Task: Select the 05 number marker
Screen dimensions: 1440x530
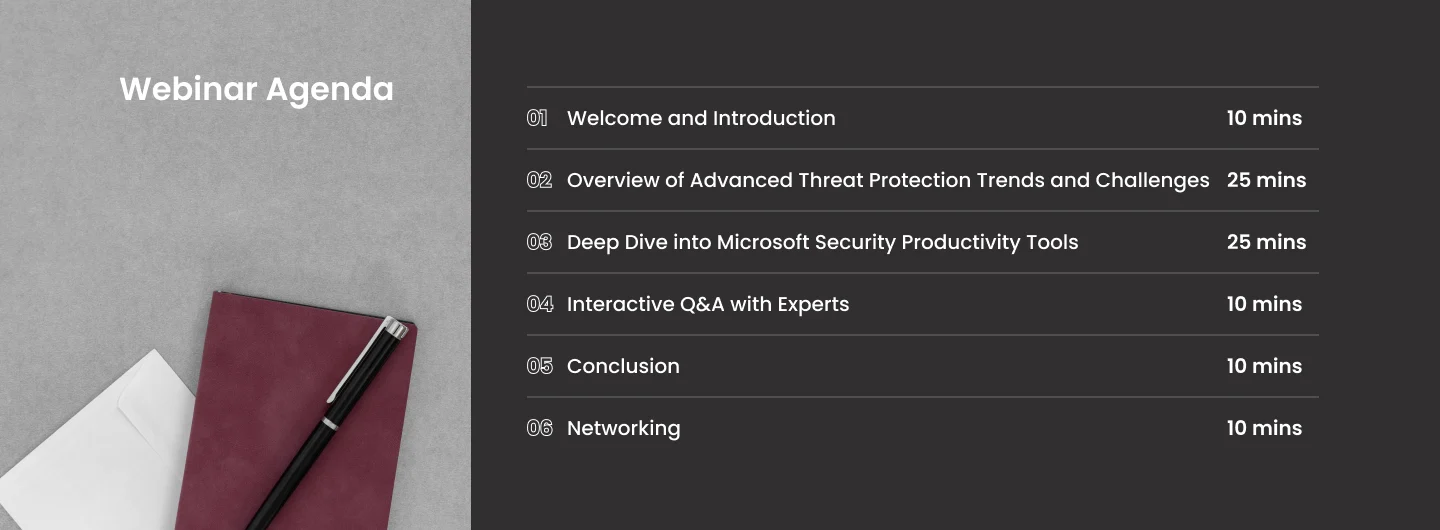Action: point(539,366)
